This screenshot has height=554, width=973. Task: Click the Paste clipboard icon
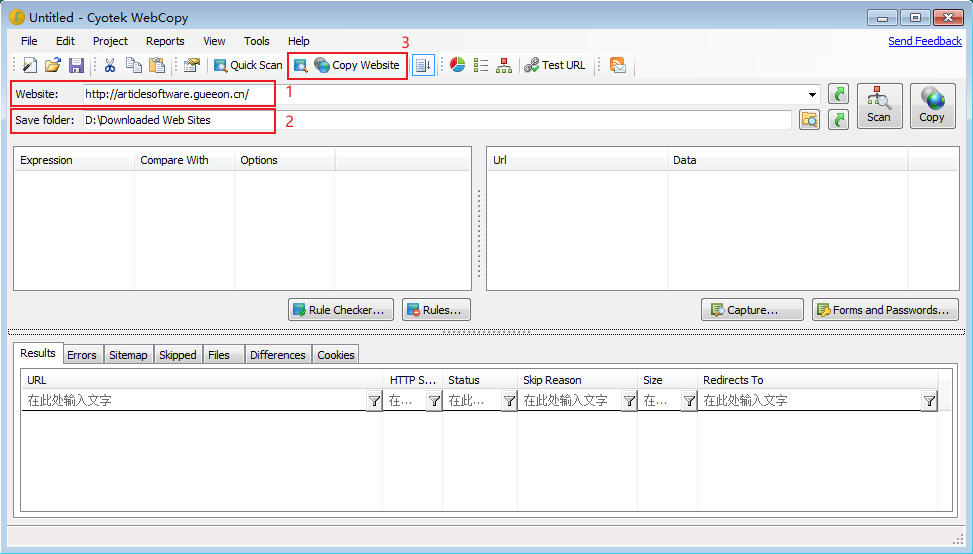pyautogui.click(x=157, y=65)
